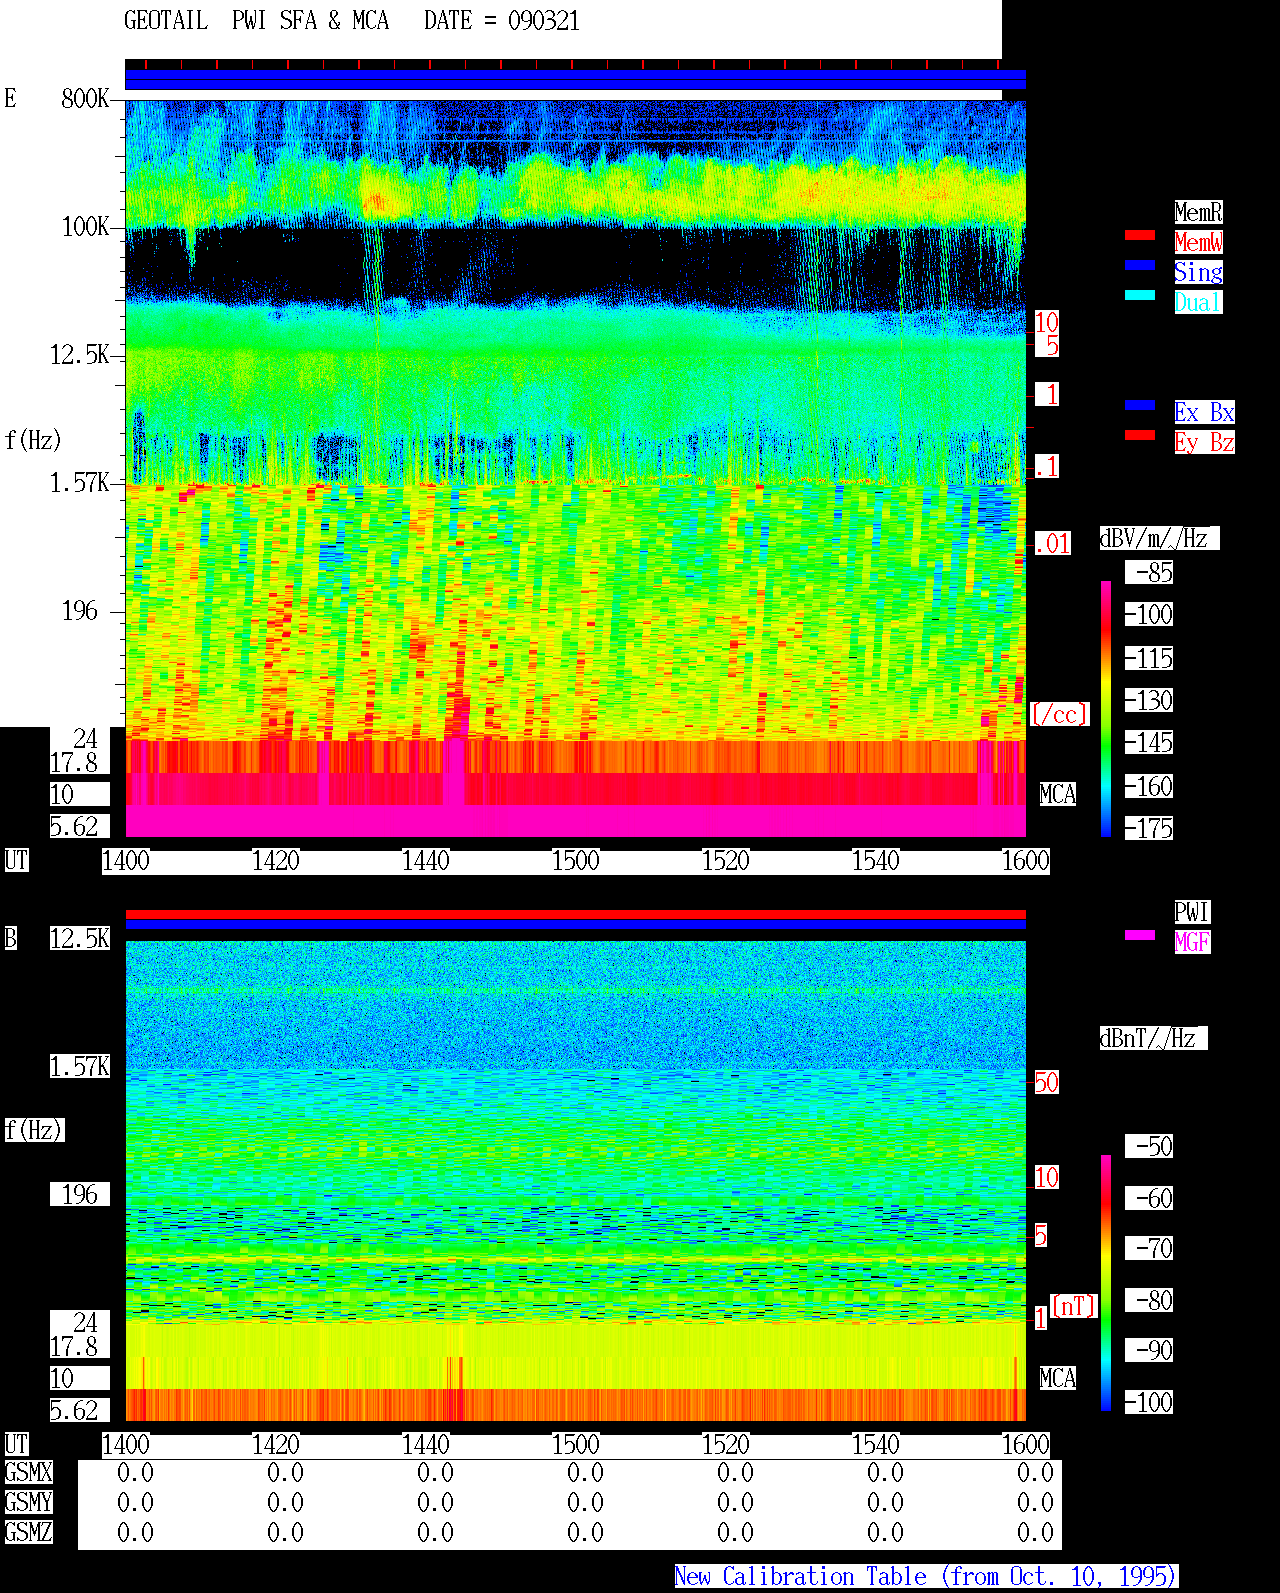Viewport: 1280px width, 1593px height.
Task: Click the f(Hz) label of the E panel
Action: click(33, 440)
